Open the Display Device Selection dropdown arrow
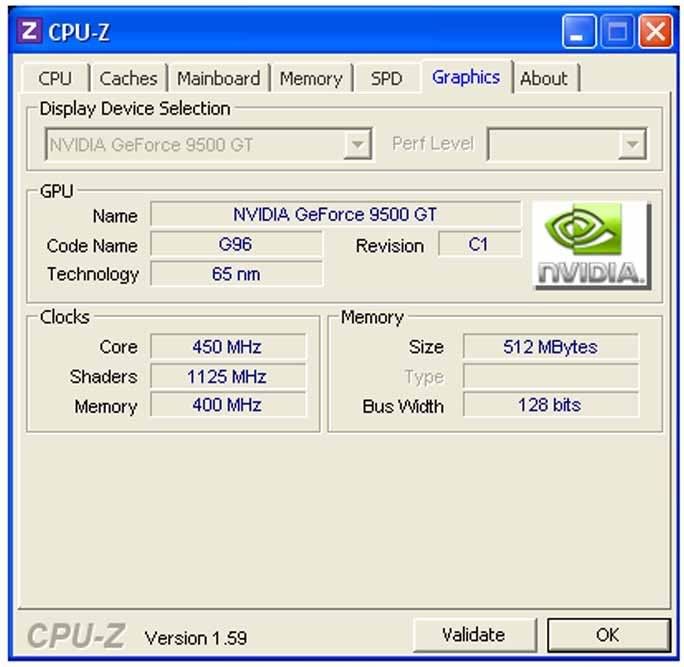Viewport: 684px width, 667px height. click(357, 144)
